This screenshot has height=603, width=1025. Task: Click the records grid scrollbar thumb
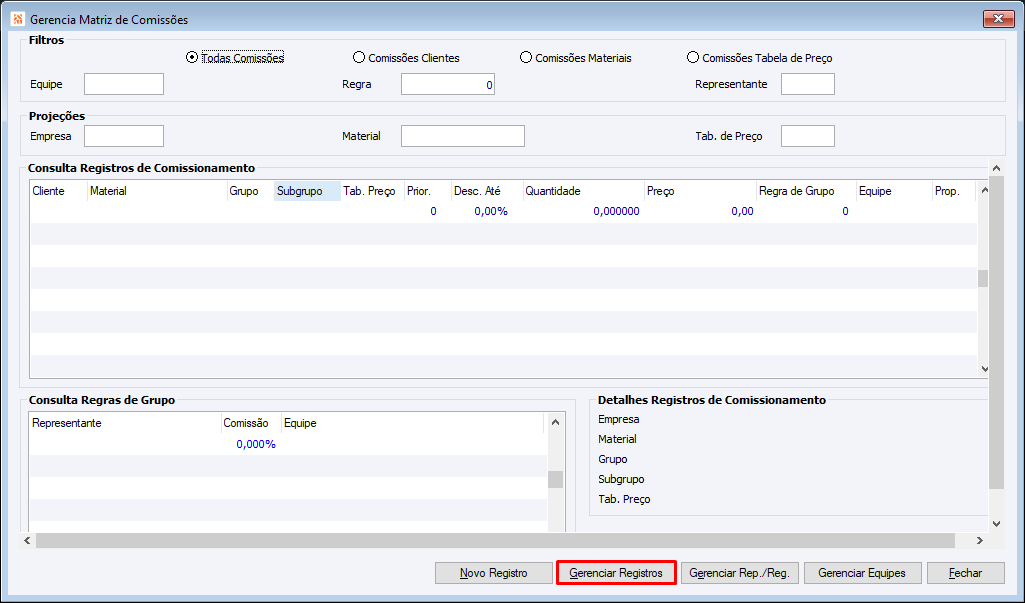tap(983, 278)
